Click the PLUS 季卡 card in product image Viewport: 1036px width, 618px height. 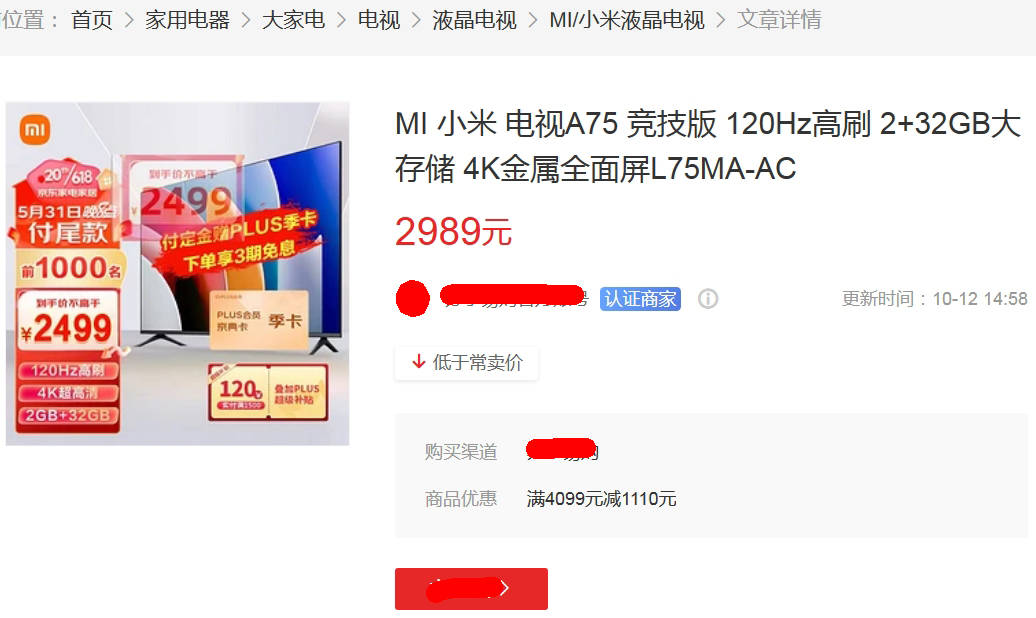[x=259, y=320]
